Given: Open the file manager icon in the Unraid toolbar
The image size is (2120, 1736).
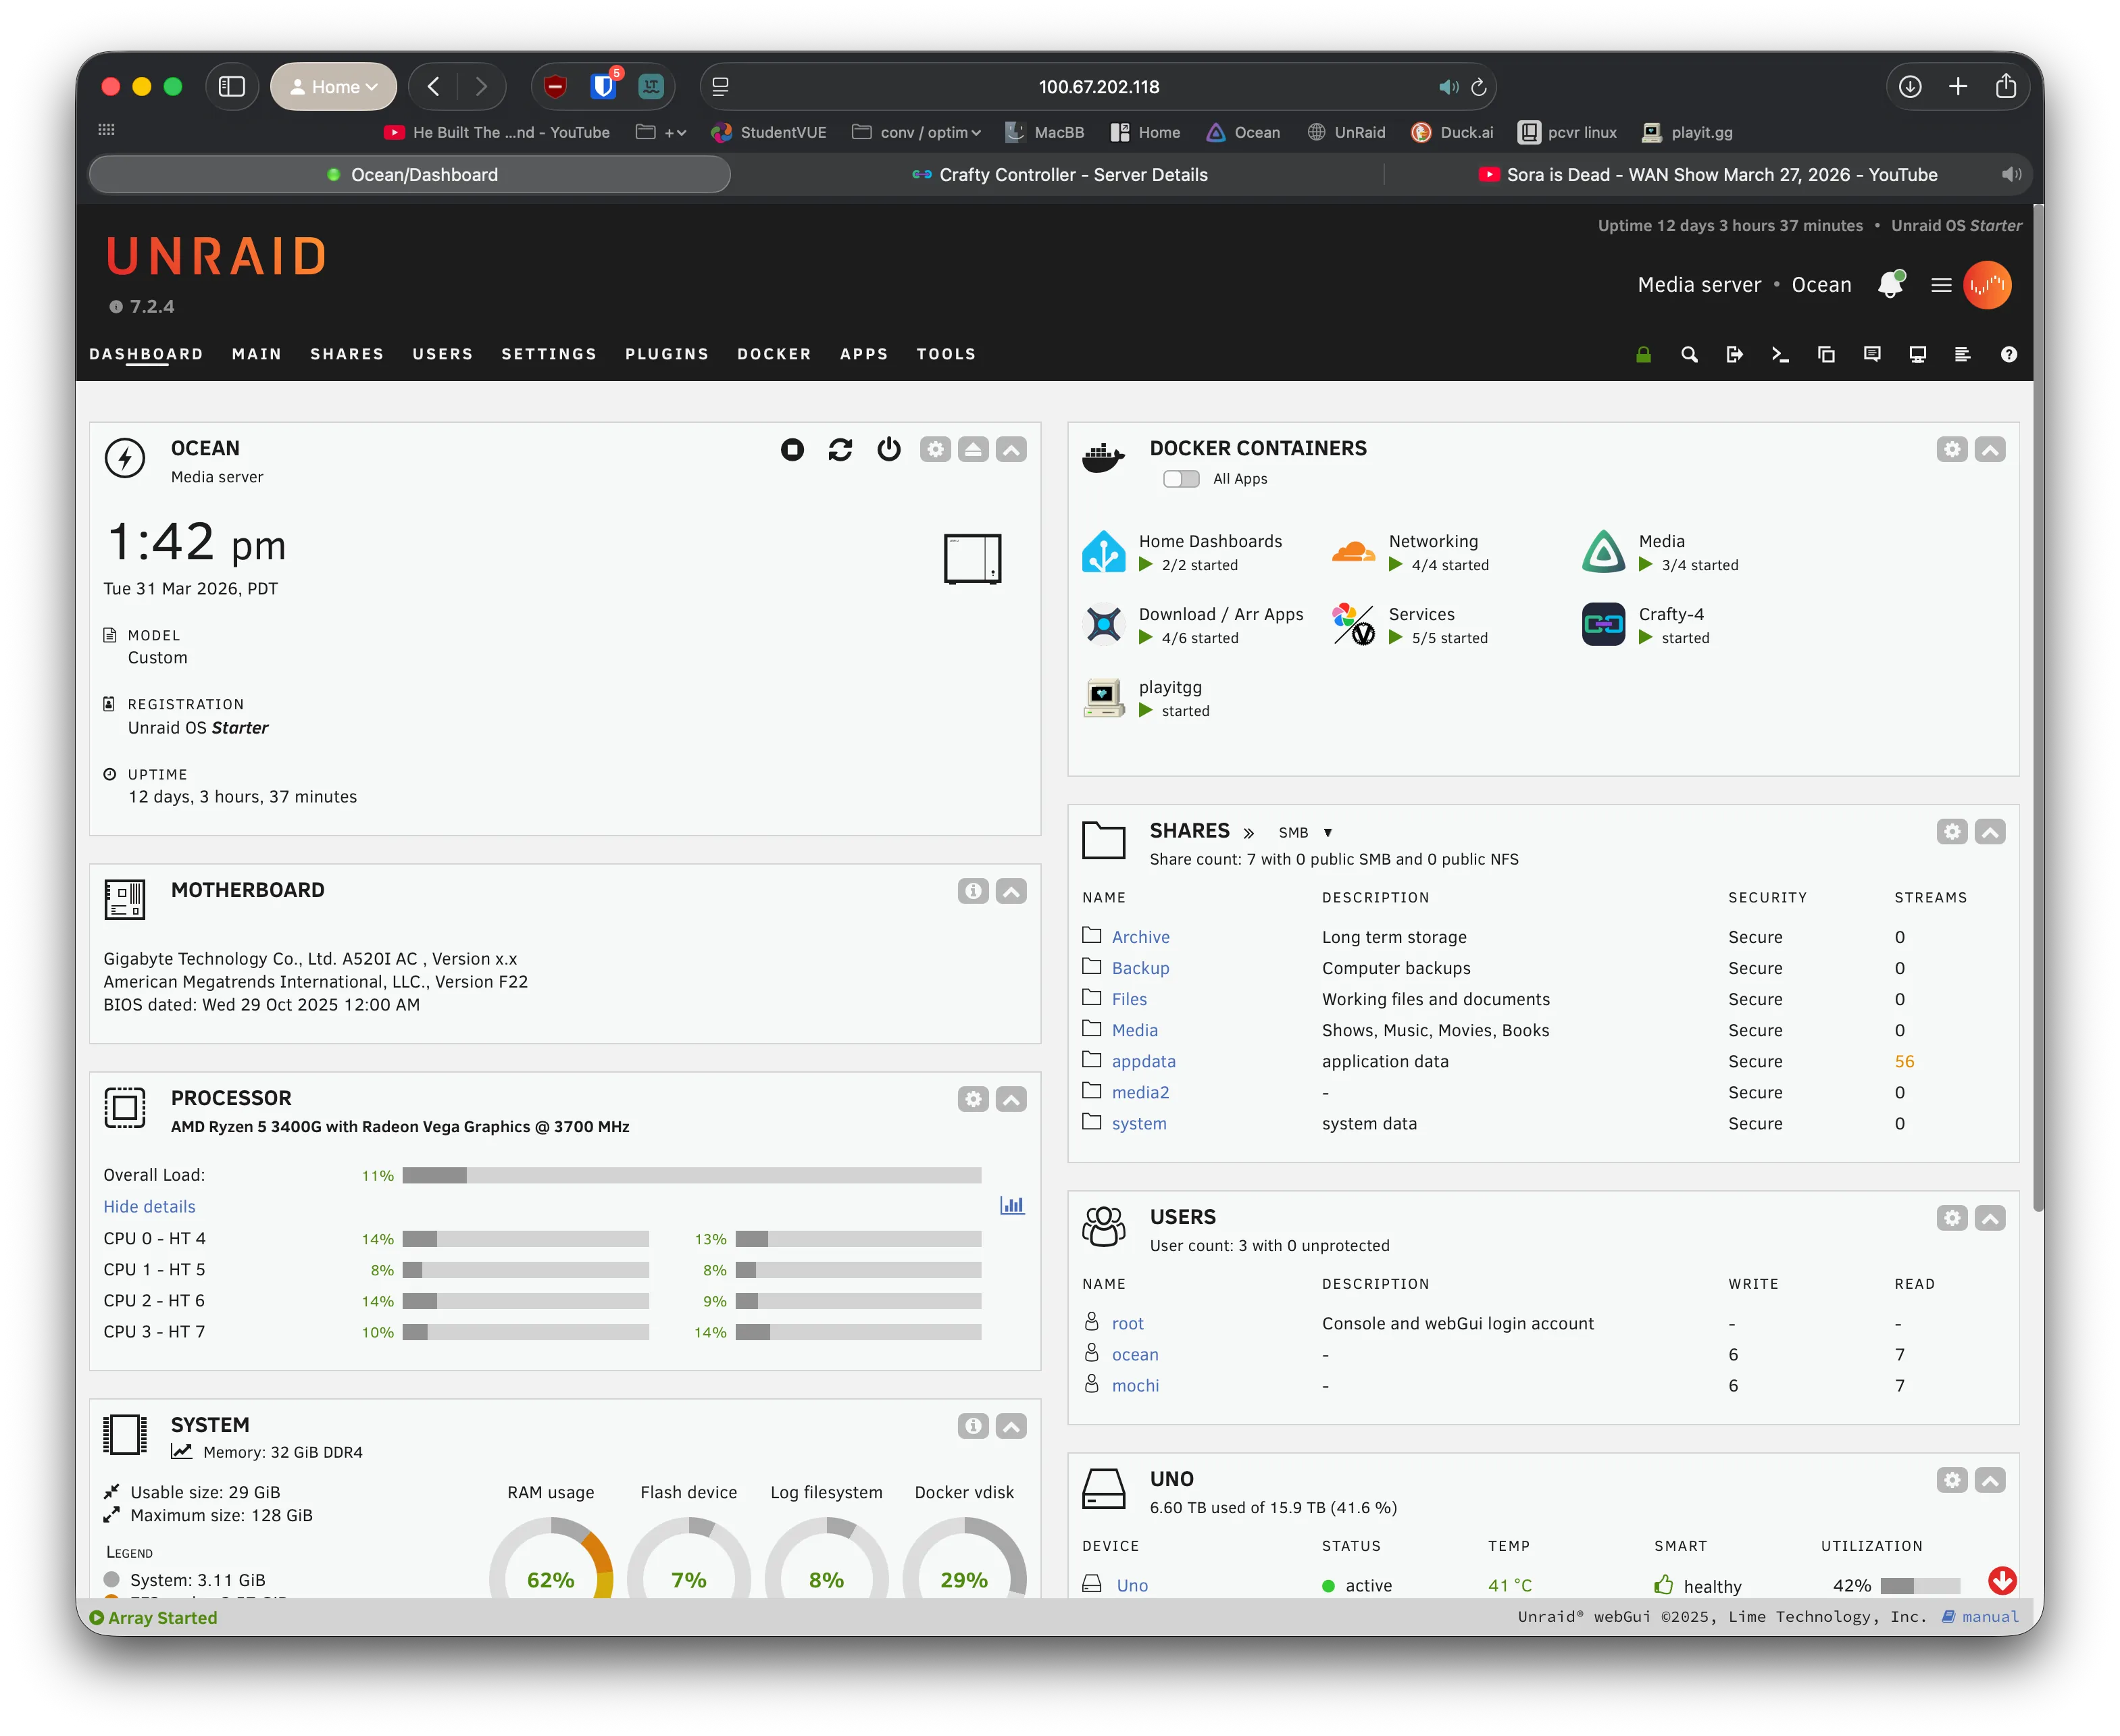Looking at the screenshot, I should coord(1826,355).
